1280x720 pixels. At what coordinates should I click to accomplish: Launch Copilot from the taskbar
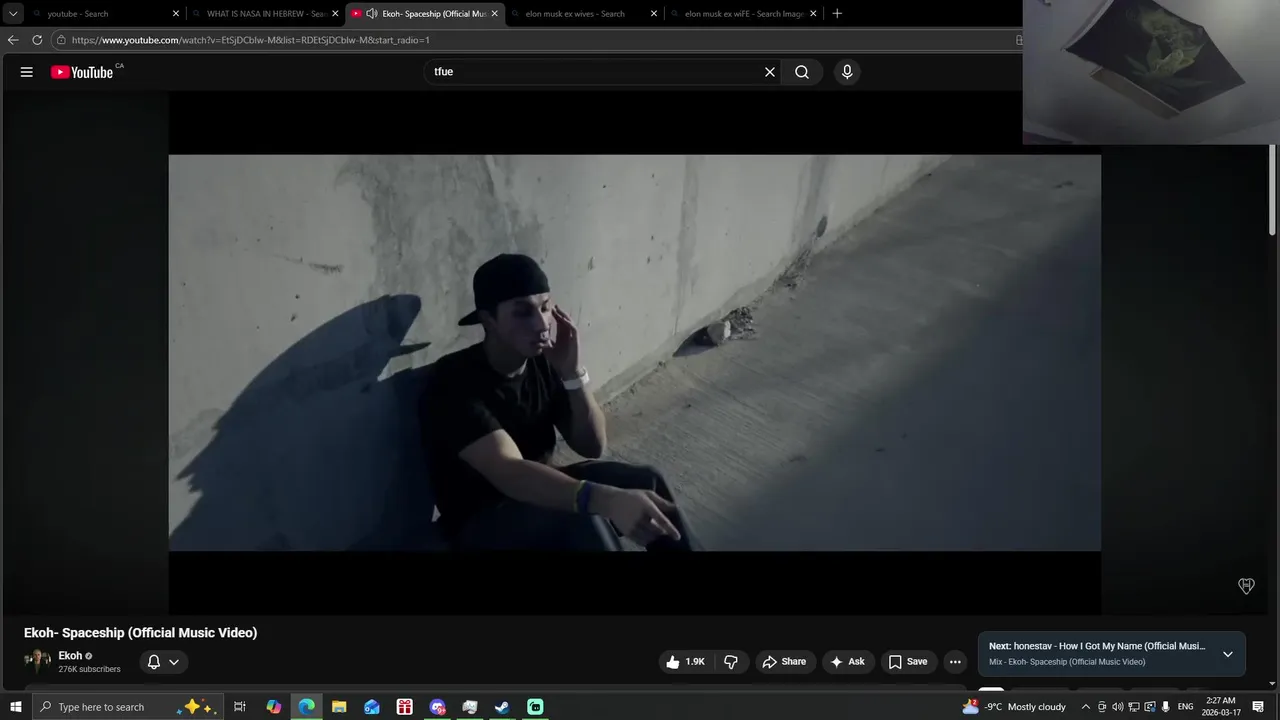point(274,707)
